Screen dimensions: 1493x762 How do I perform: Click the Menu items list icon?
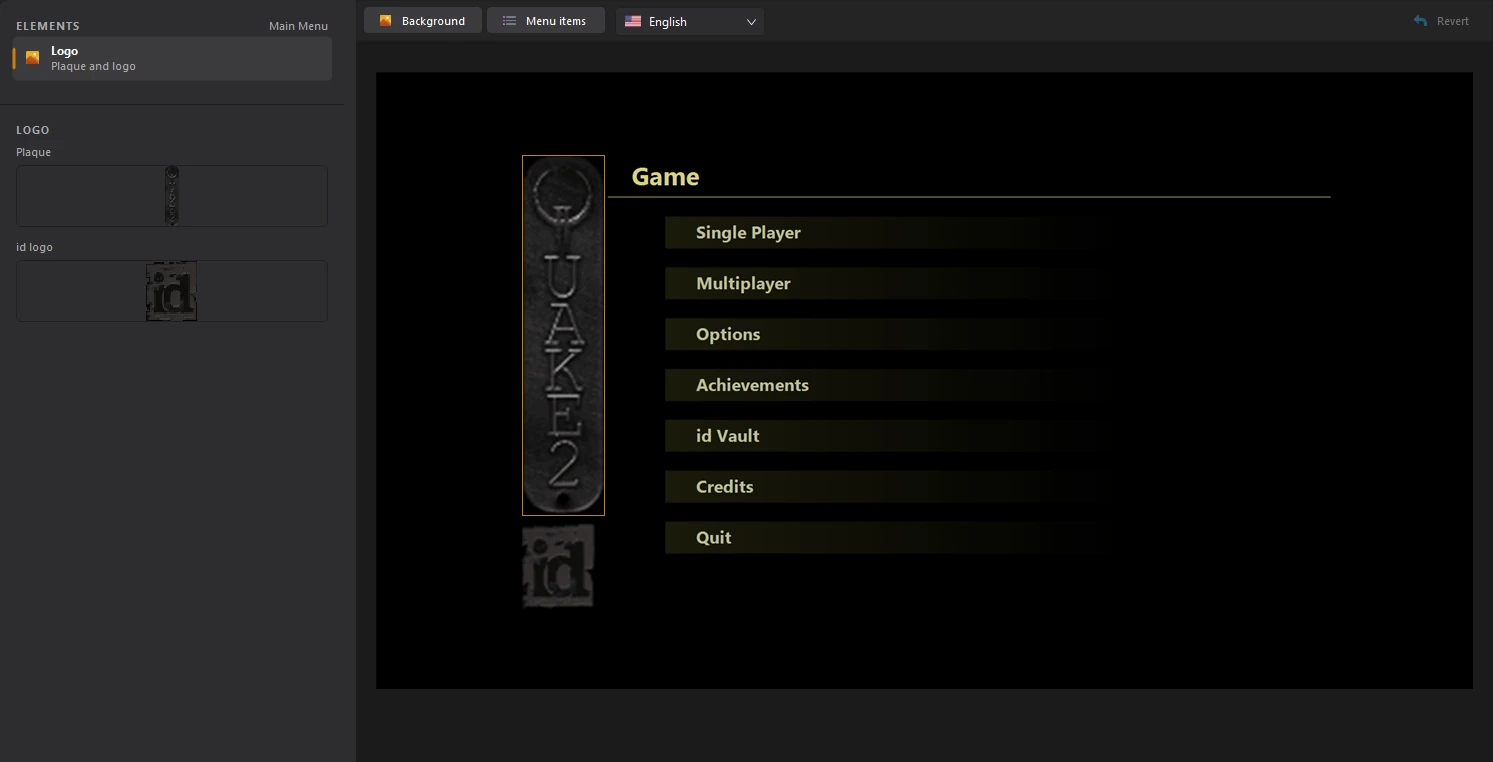tap(509, 21)
